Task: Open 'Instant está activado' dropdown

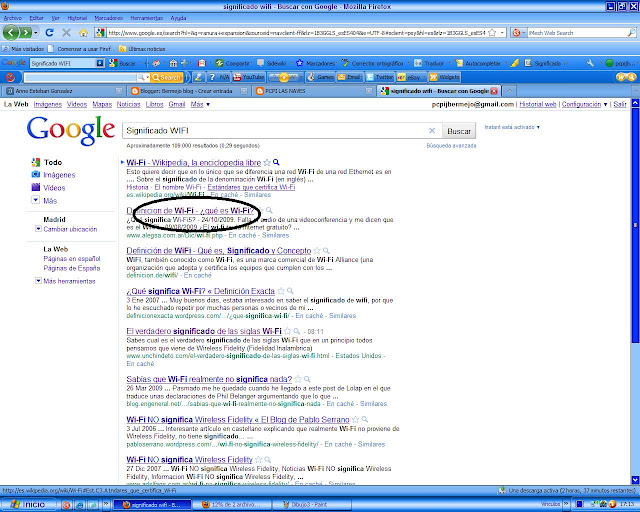Action: point(512,127)
